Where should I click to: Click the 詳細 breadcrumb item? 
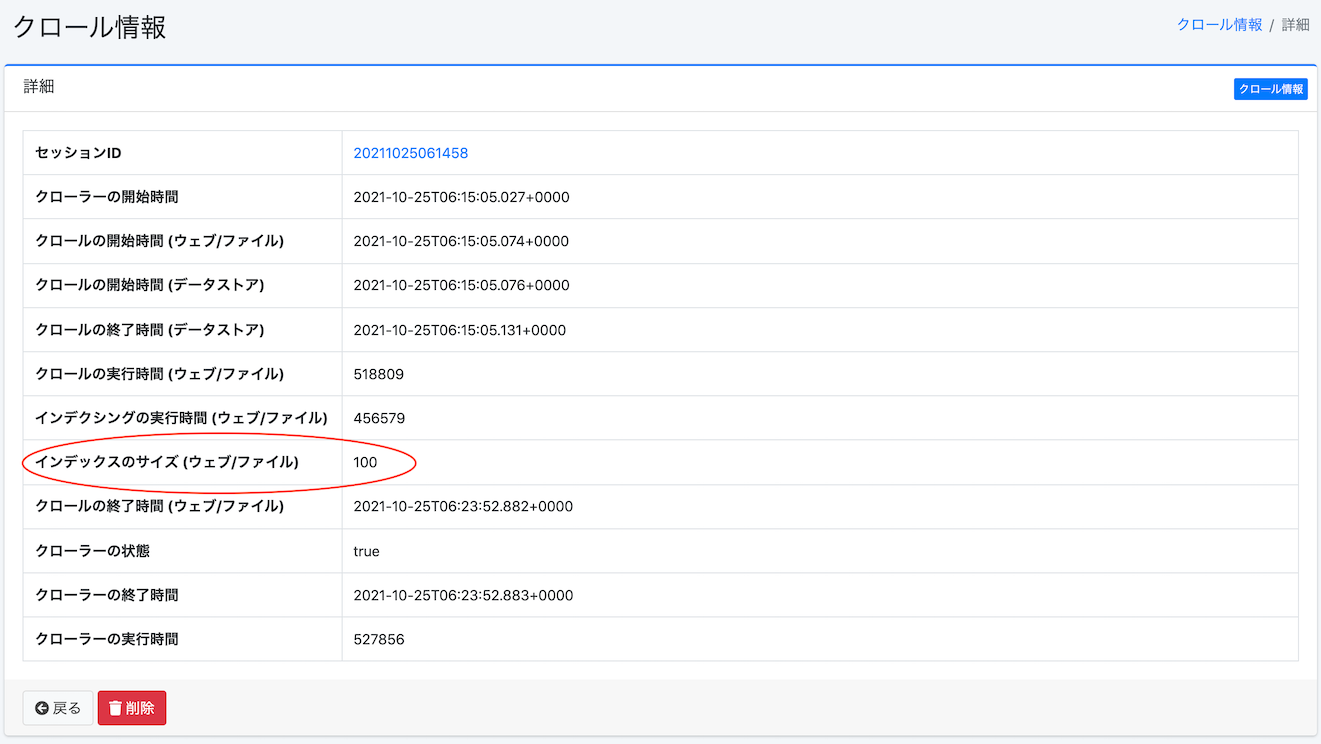pos(1295,25)
